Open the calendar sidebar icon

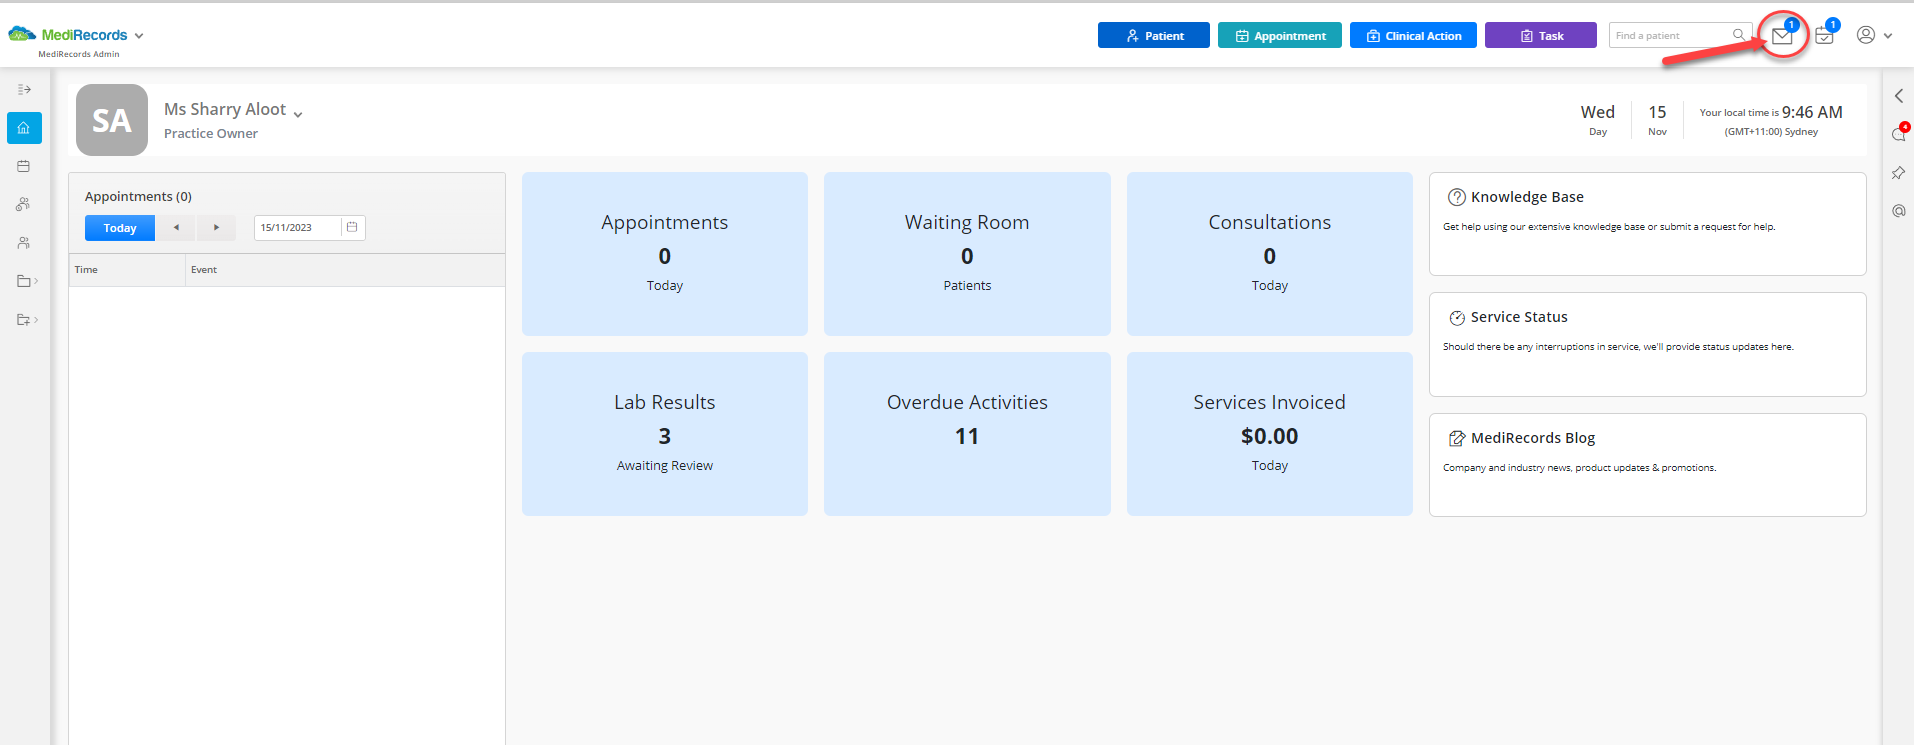tap(24, 166)
